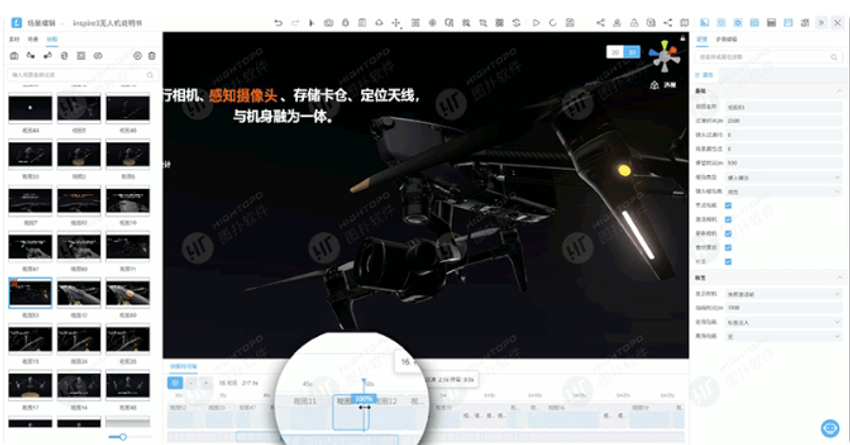Click the blue round button in the timeline toolbar
Image resolution: width=850 pixels, height=445 pixels.
(175, 383)
